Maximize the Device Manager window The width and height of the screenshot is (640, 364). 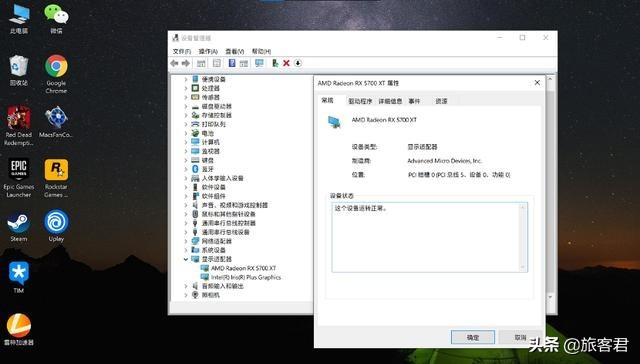[x=522, y=38]
